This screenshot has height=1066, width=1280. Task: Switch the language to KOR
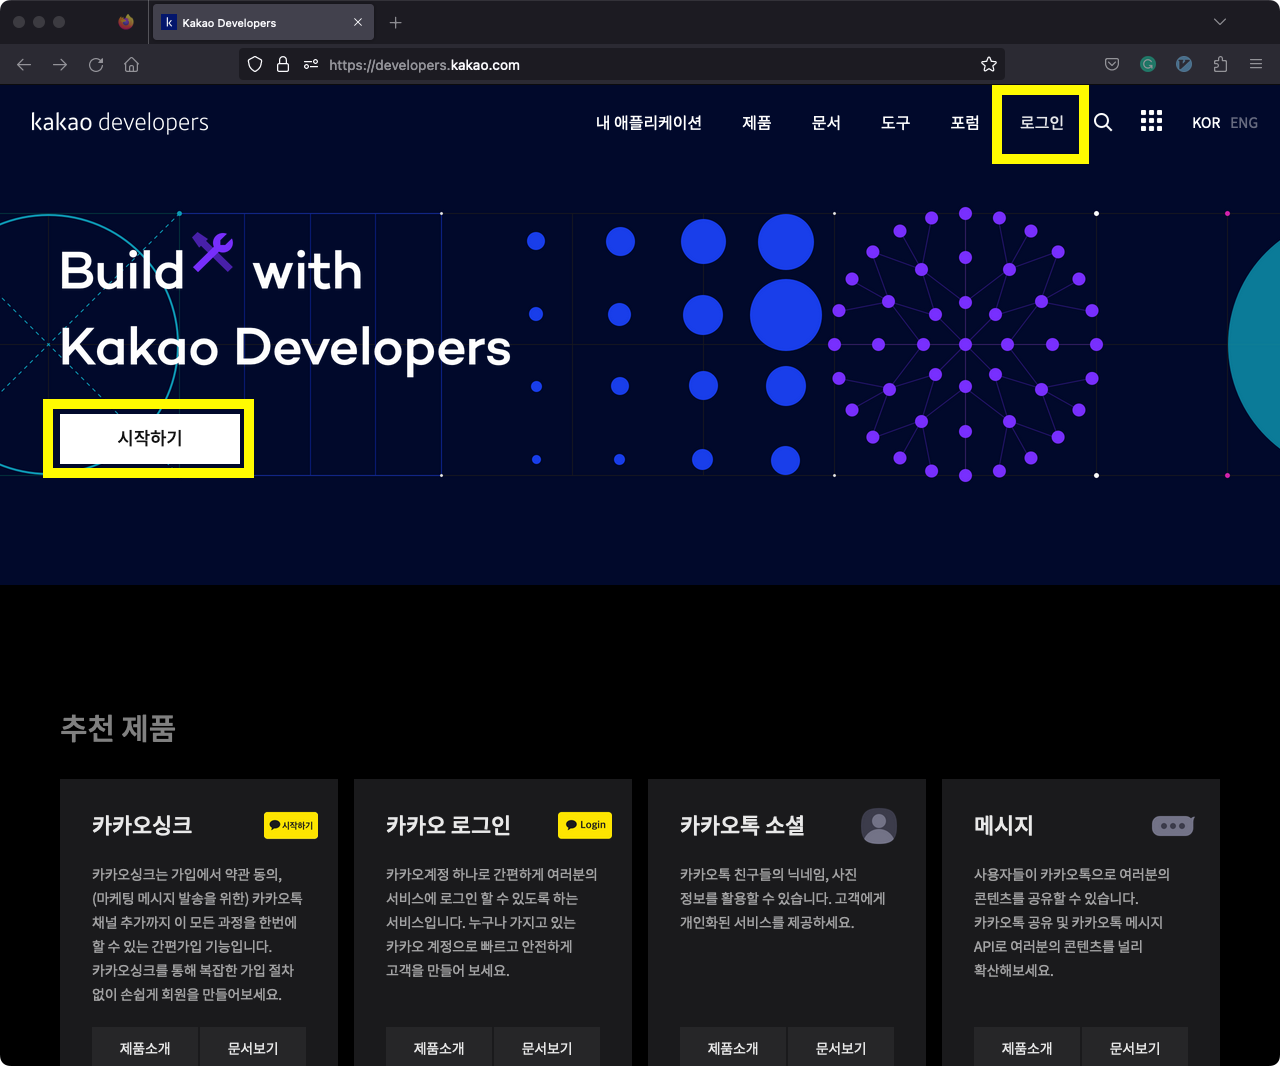click(1206, 122)
